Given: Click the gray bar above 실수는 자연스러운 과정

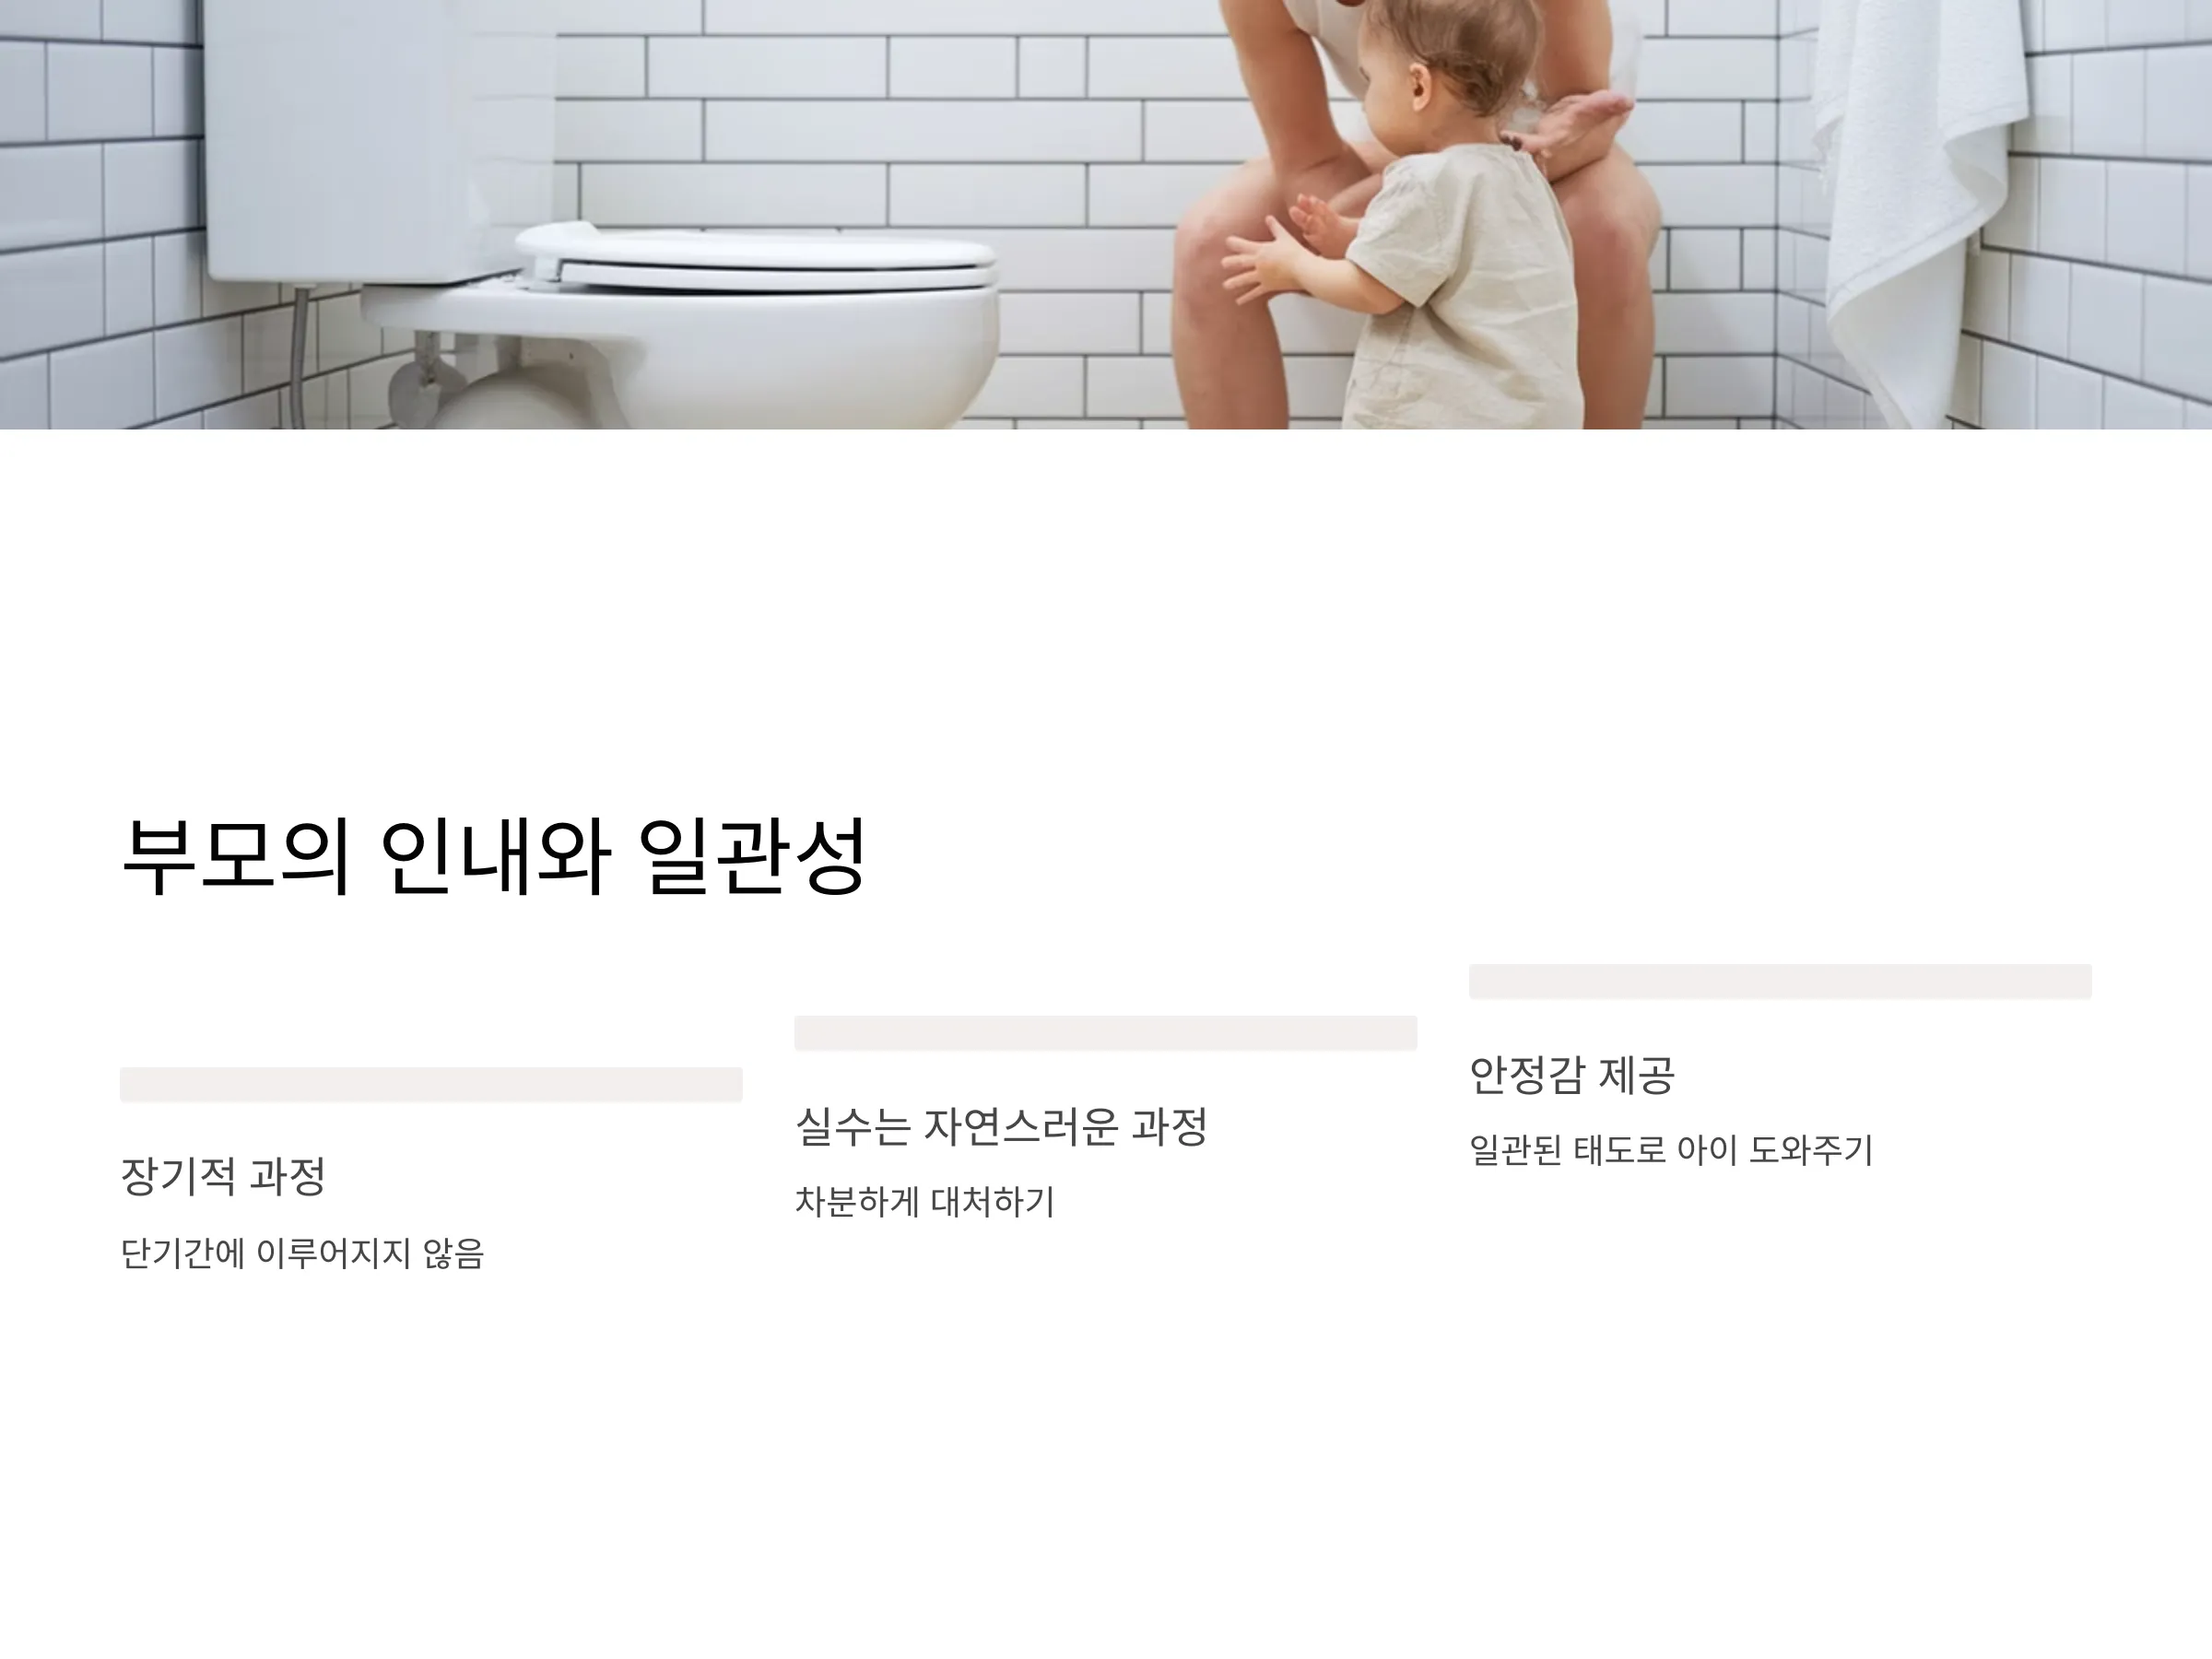Looking at the screenshot, I should click(1106, 1033).
